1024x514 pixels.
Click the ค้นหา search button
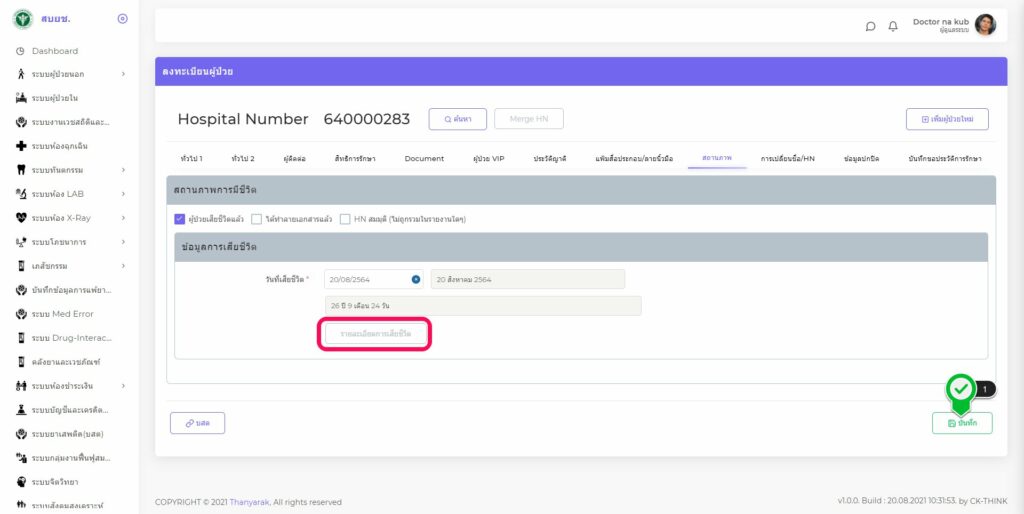click(x=457, y=119)
